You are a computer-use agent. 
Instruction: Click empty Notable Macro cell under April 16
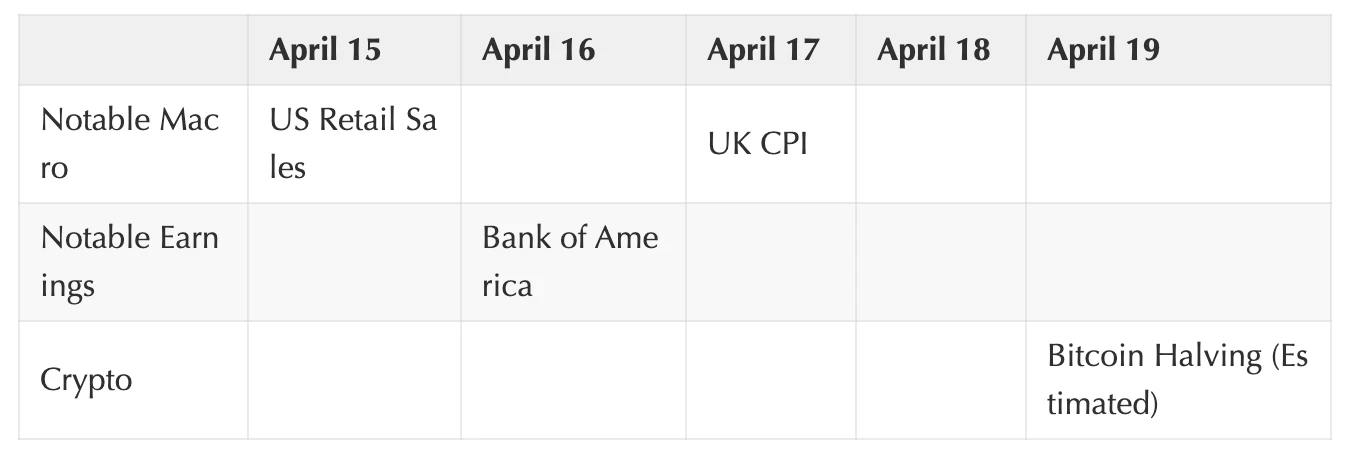(573, 144)
